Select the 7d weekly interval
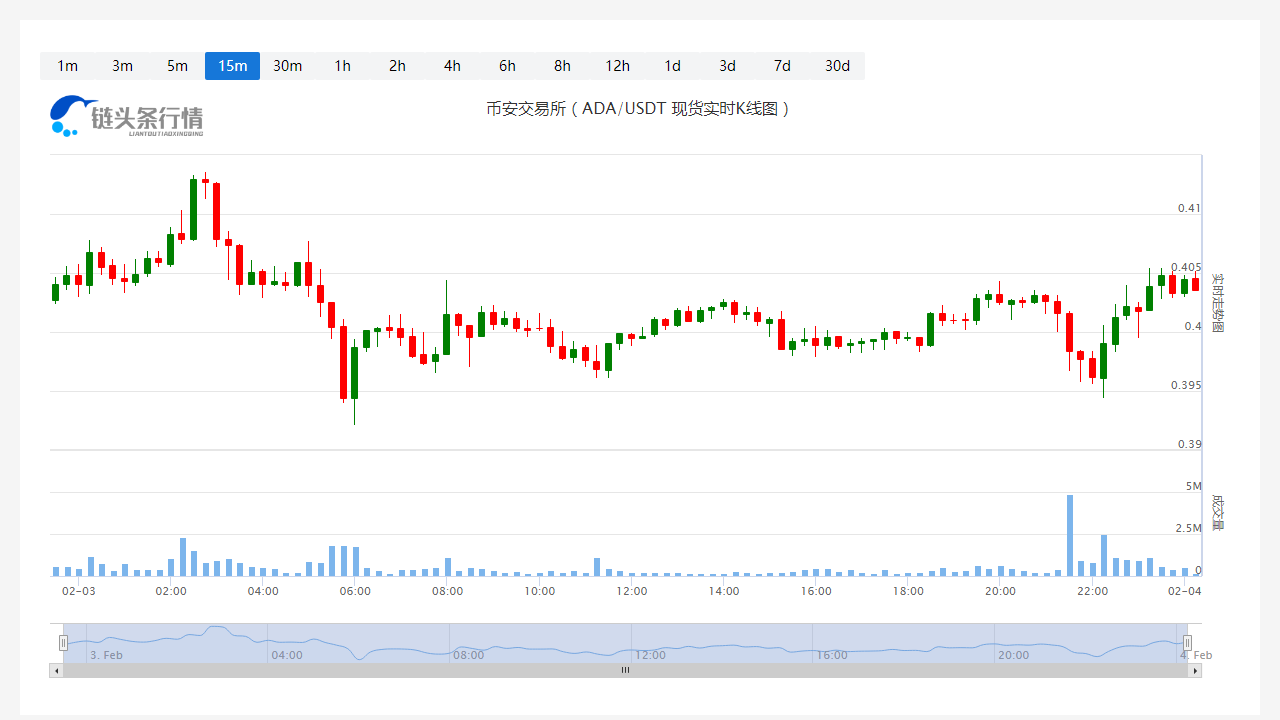 click(x=782, y=66)
